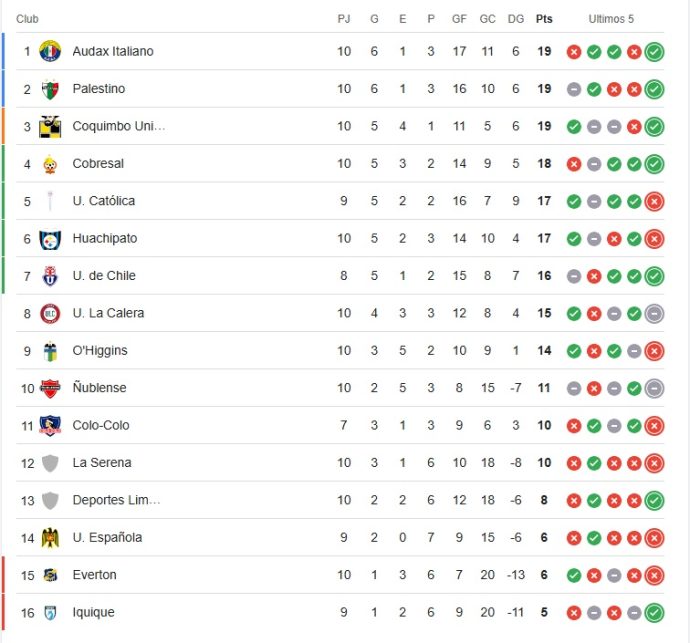The height and width of the screenshot is (643, 690).
Task: Click the Cobresal club crest
Action: [50, 164]
